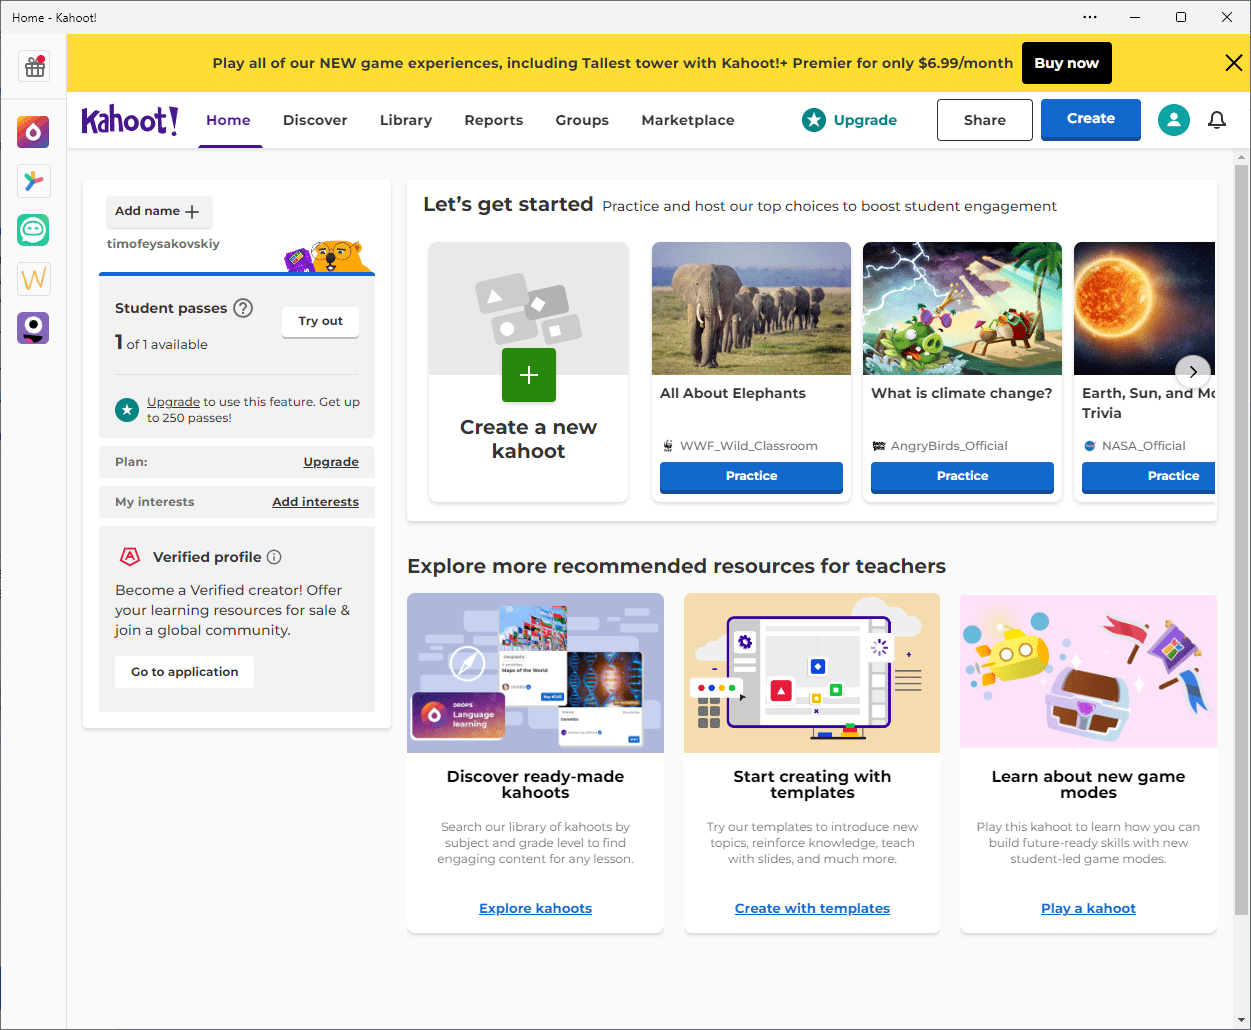The height and width of the screenshot is (1030, 1251).
Task: Click the What is climate change? title
Action: tap(962, 394)
